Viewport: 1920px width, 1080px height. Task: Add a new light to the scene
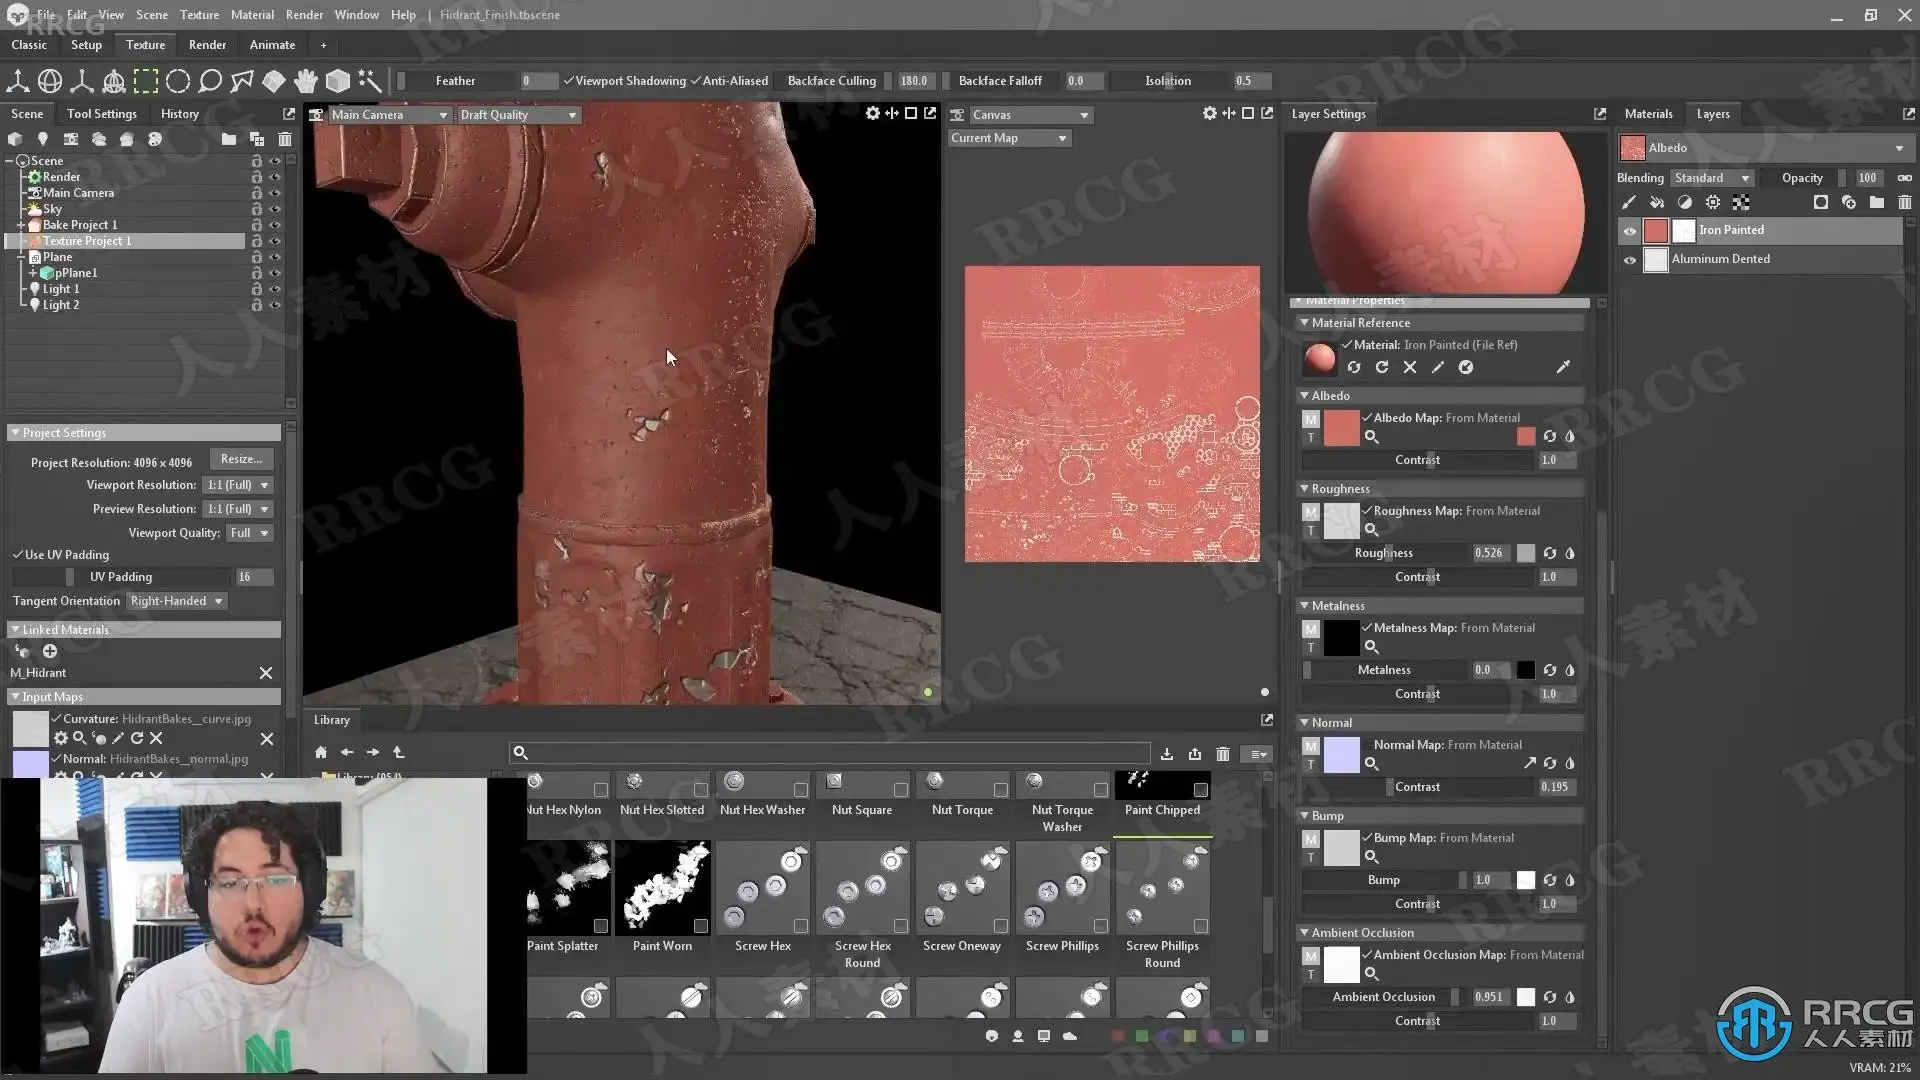click(42, 139)
